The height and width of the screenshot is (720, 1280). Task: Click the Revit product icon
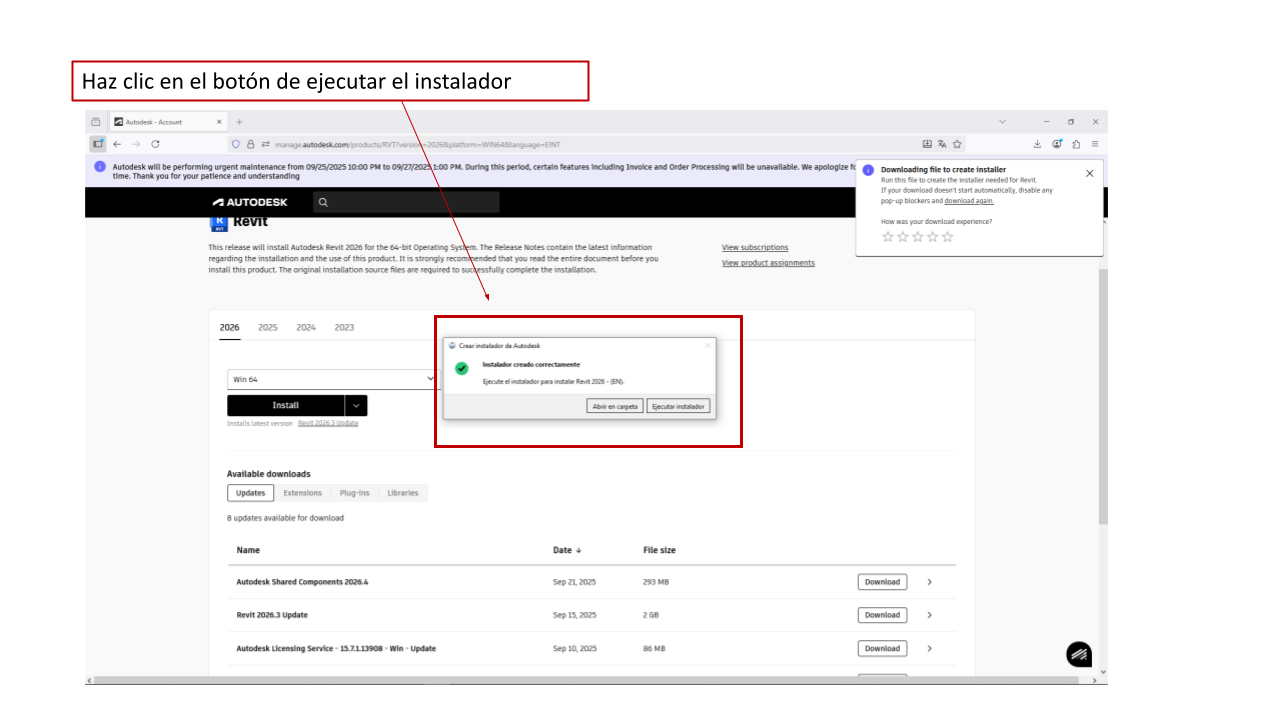pos(220,223)
